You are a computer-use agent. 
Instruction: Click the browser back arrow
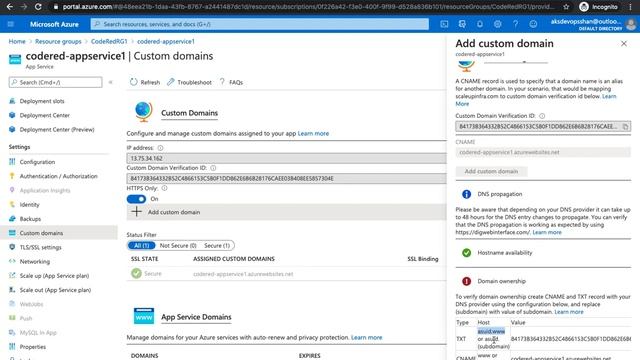click(9, 7)
